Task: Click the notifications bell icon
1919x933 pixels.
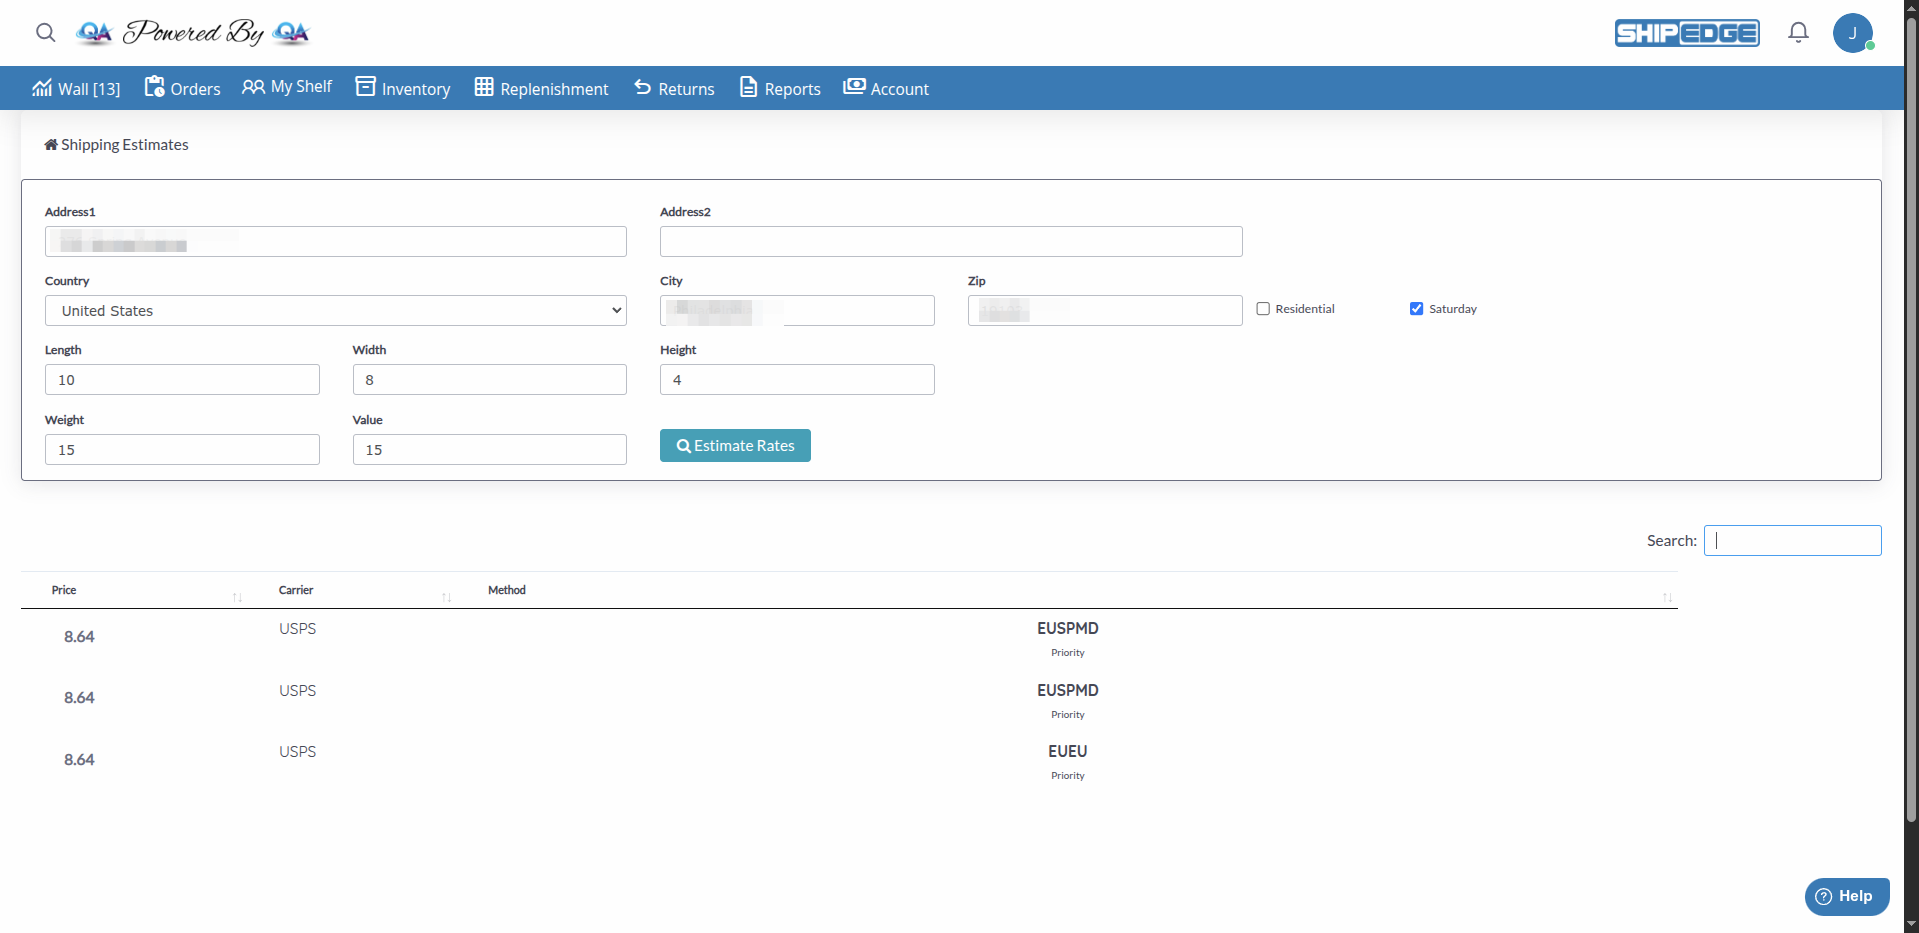Action: point(1797,32)
